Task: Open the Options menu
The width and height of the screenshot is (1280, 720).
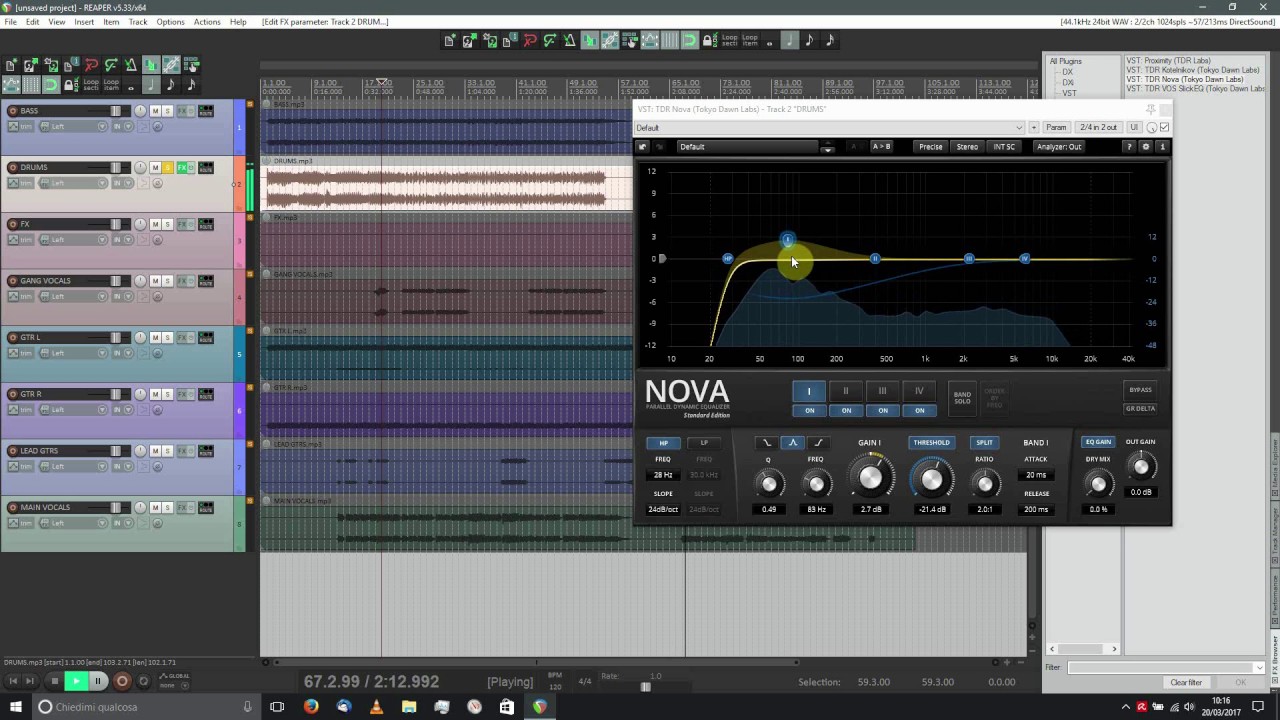Action: click(170, 22)
